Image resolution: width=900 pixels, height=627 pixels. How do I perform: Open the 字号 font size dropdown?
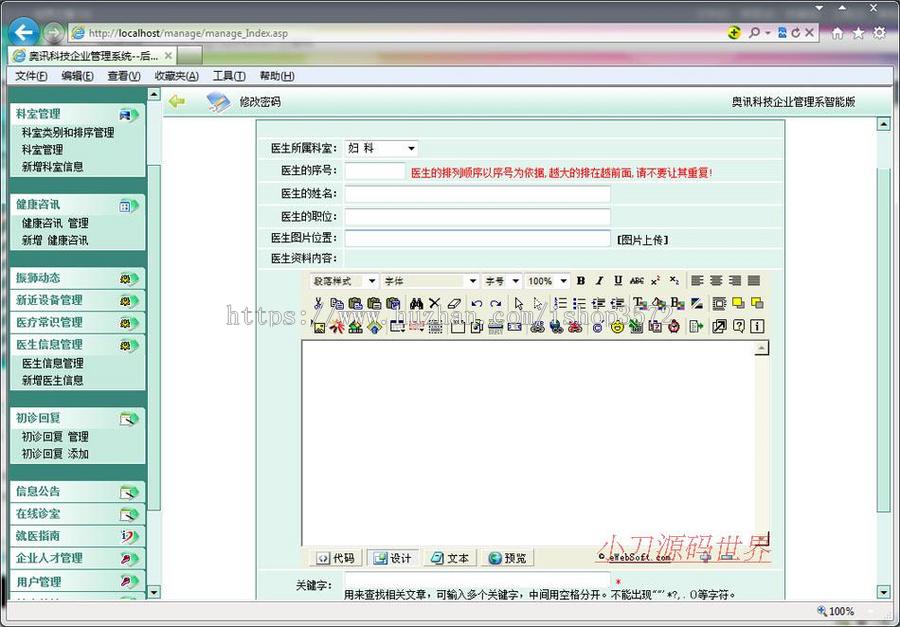click(x=500, y=281)
